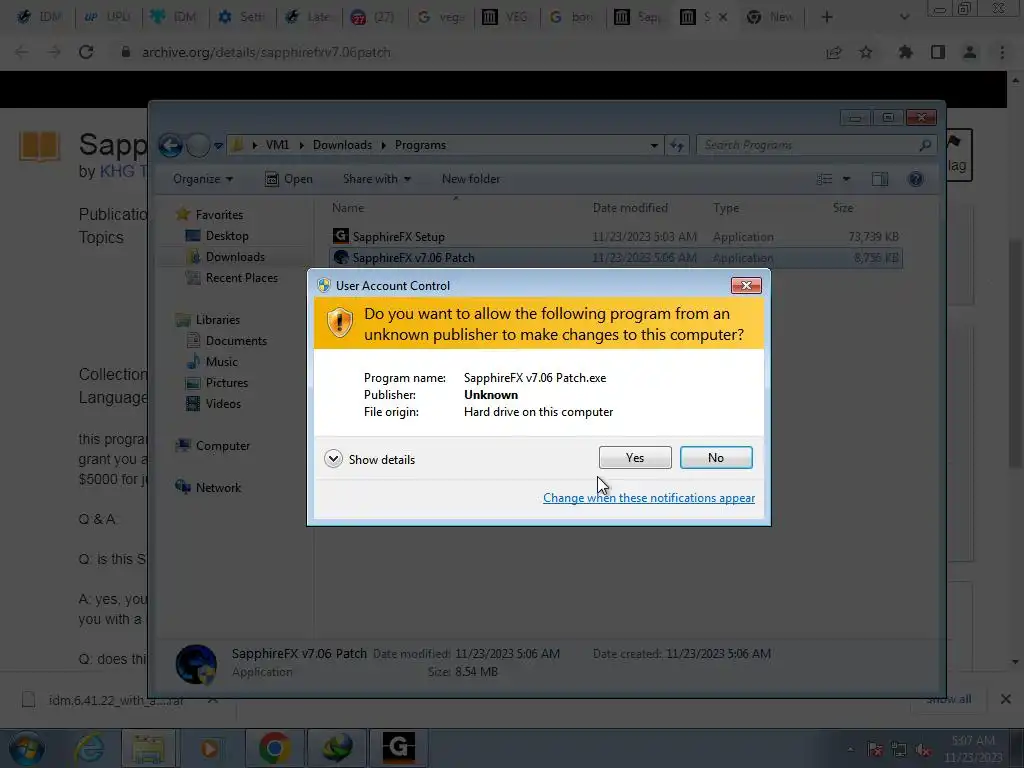Click Explorer back navigation arrow

(x=170, y=145)
